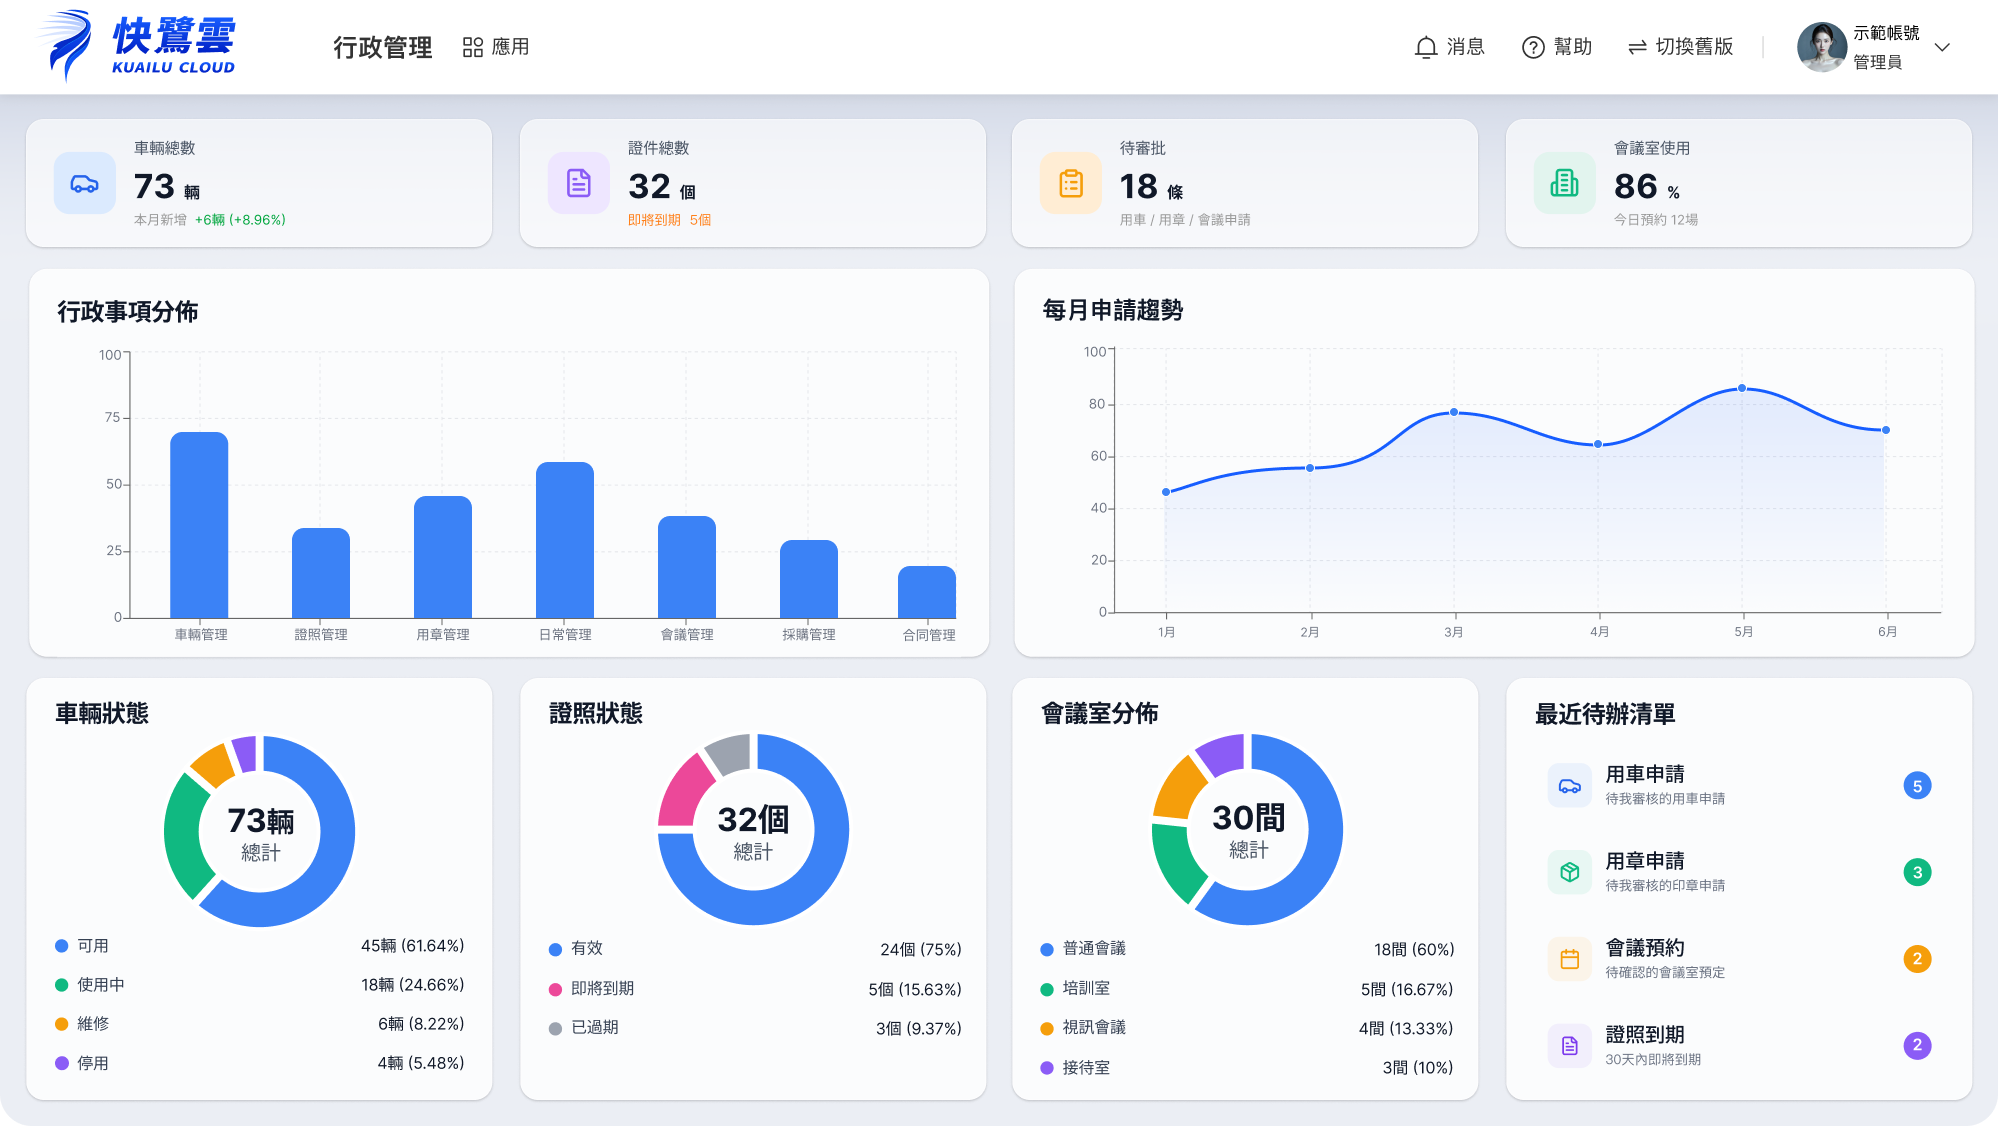Click the 日常管理 bar in chart

click(565, 540)
